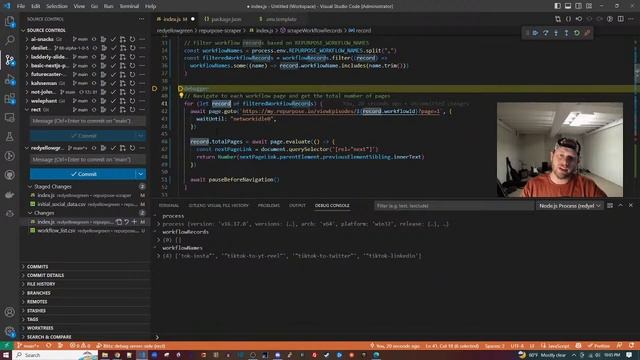Click Step Out in the debug toolbar

pos(567,33)
